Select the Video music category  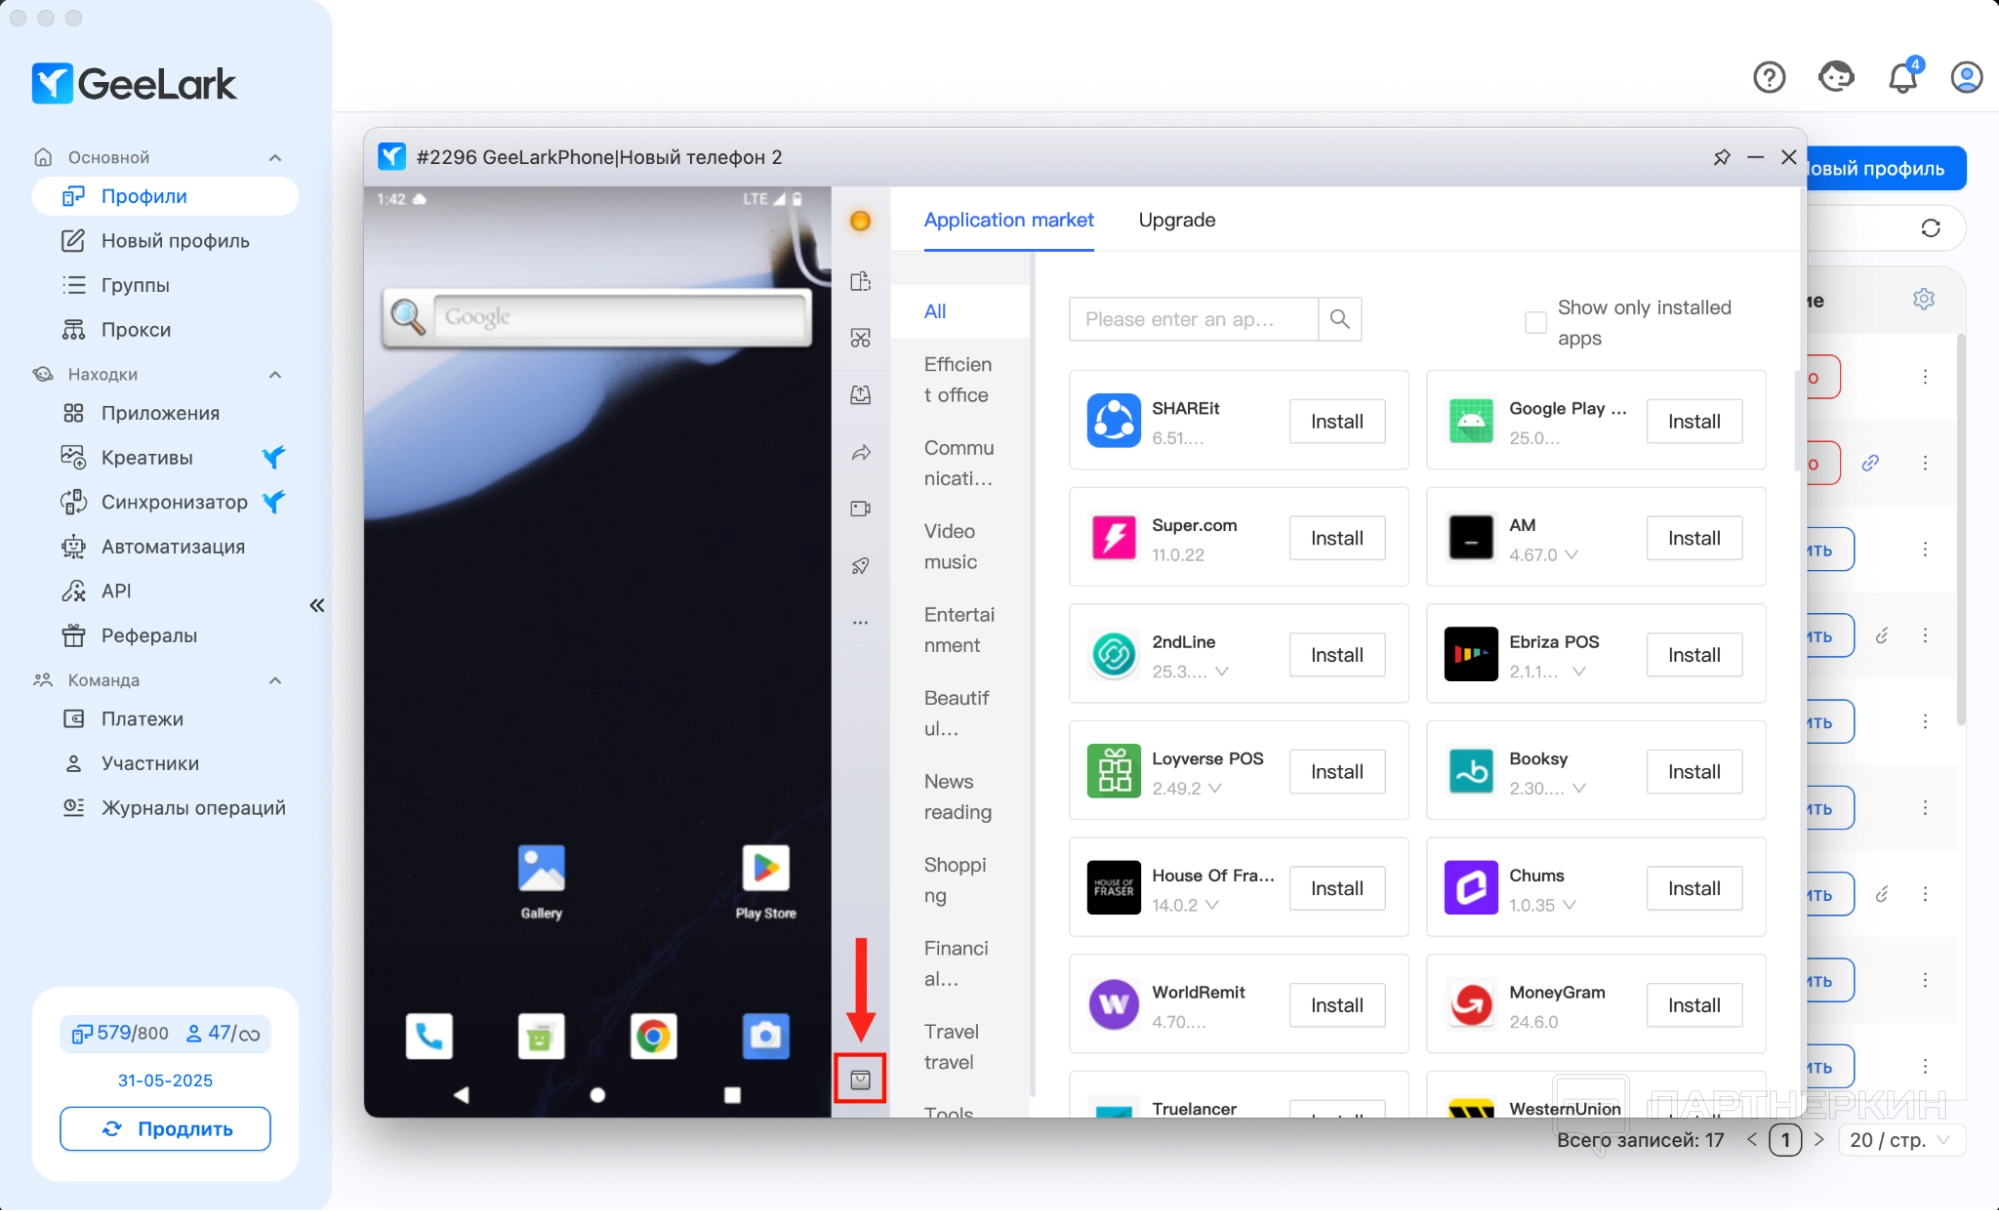click(x=951, y=546)
